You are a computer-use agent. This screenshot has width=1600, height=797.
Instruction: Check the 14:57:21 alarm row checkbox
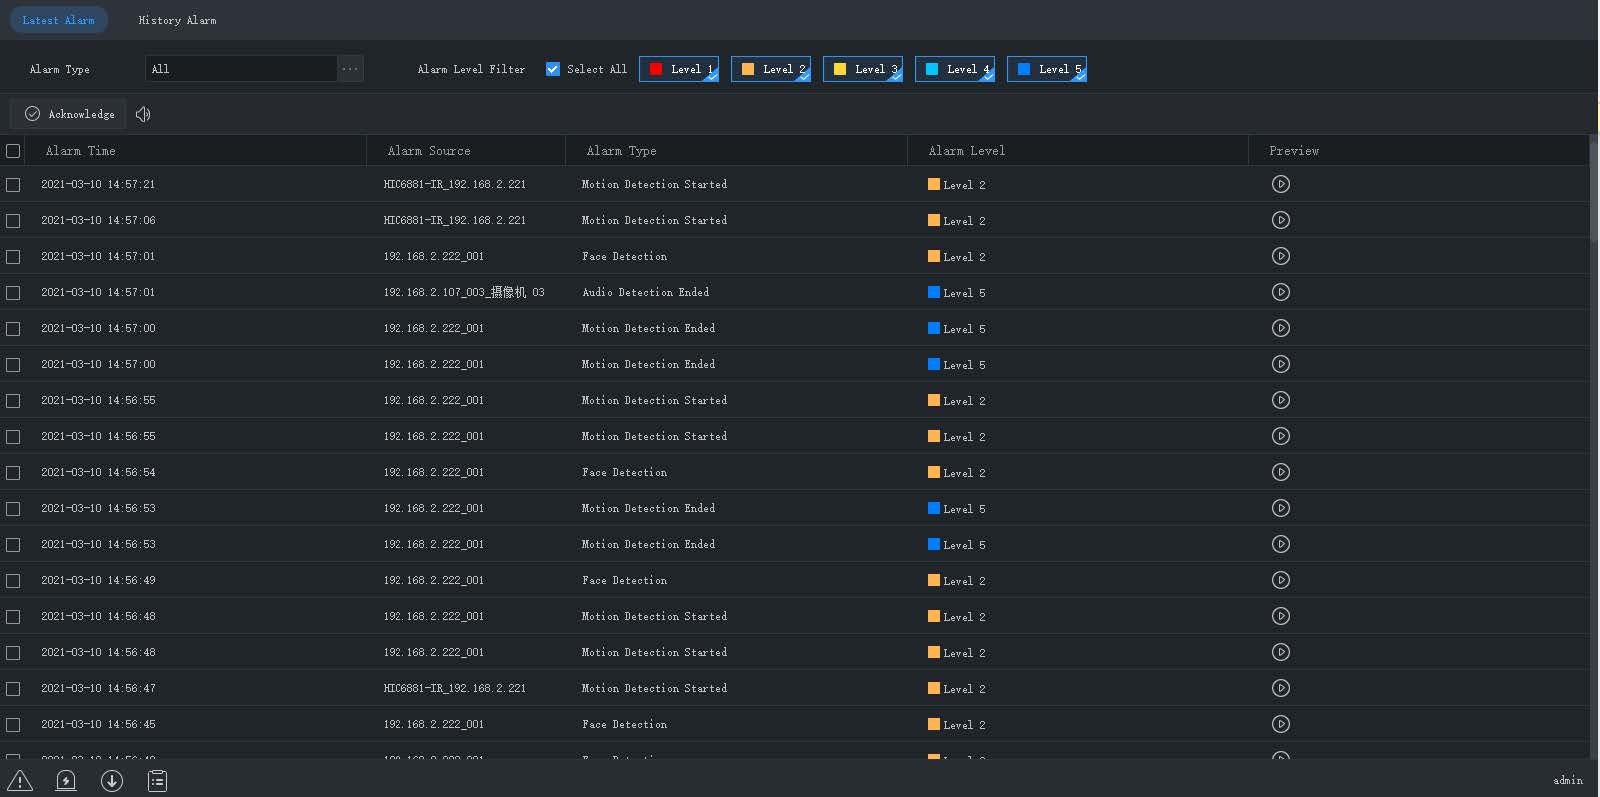(13, 185)
